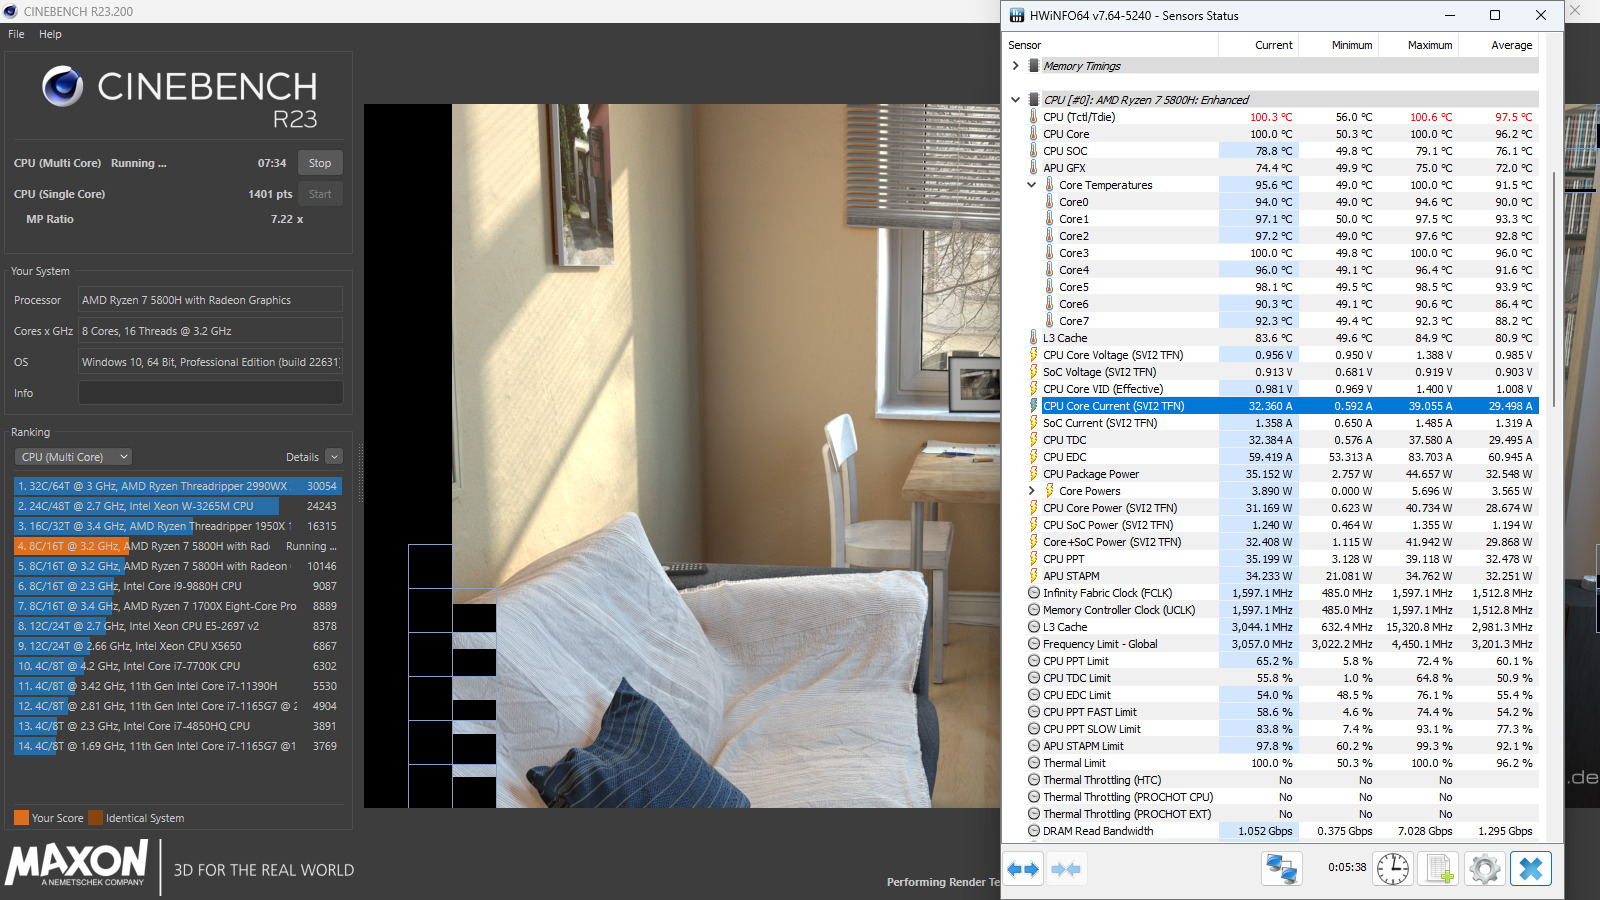
Task: Click the expand columns arrows button in HWiNFO
Action: pyautogui.click(x=1023, y=869)
